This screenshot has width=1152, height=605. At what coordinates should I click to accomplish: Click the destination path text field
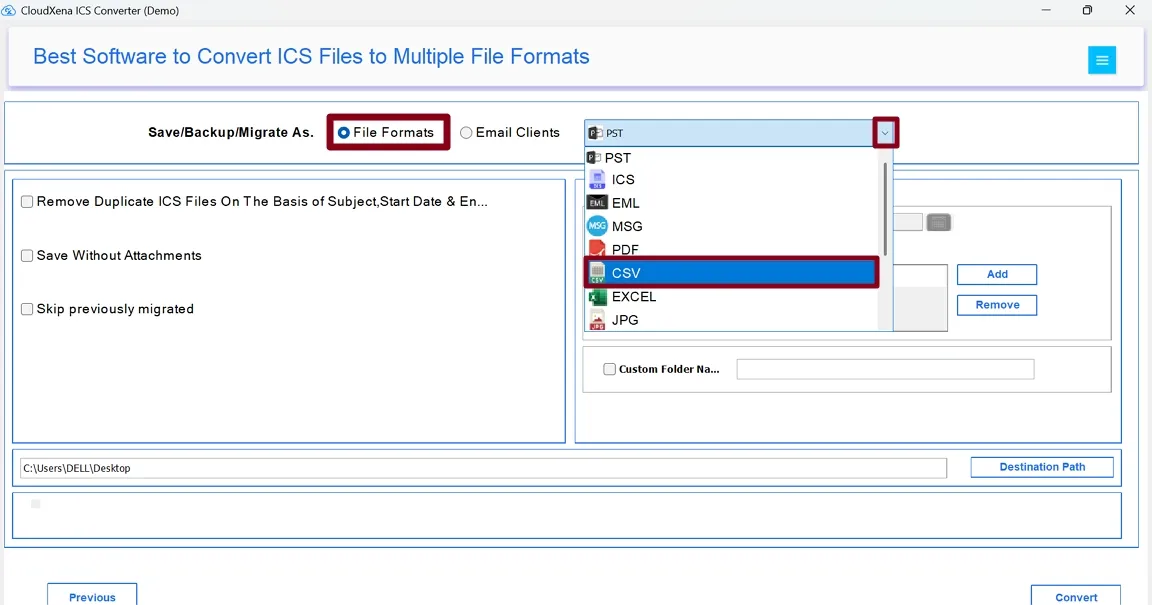coord(483,468)
